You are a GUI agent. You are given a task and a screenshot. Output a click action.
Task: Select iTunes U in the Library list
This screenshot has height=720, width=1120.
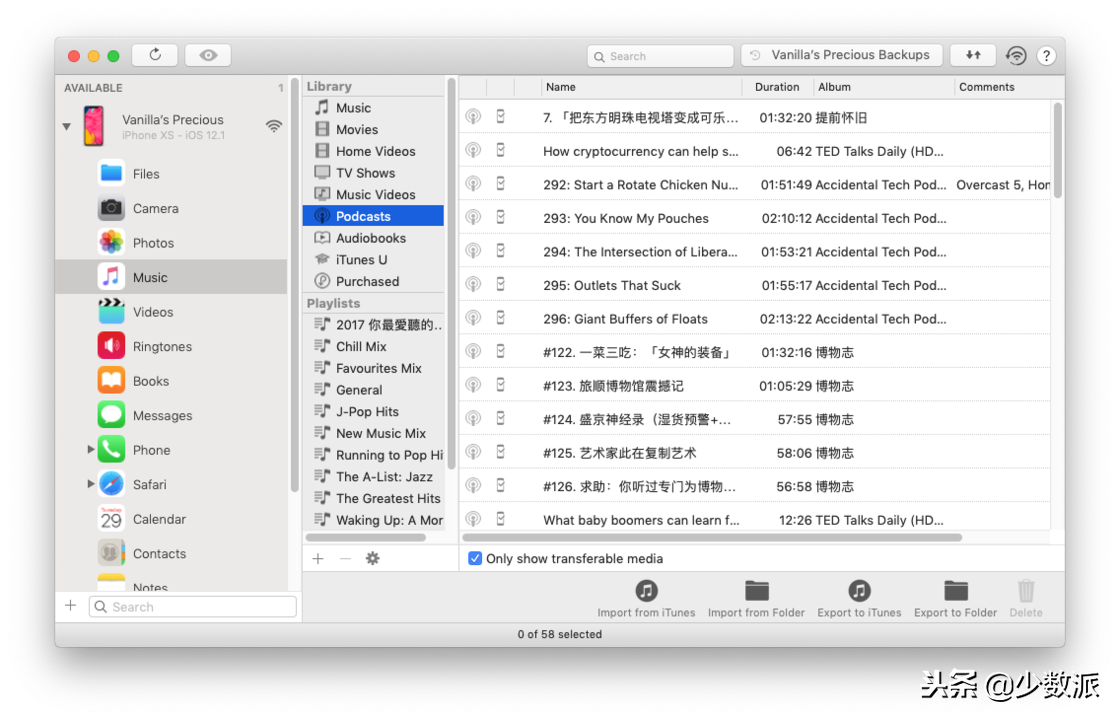(x=374, y=259)
